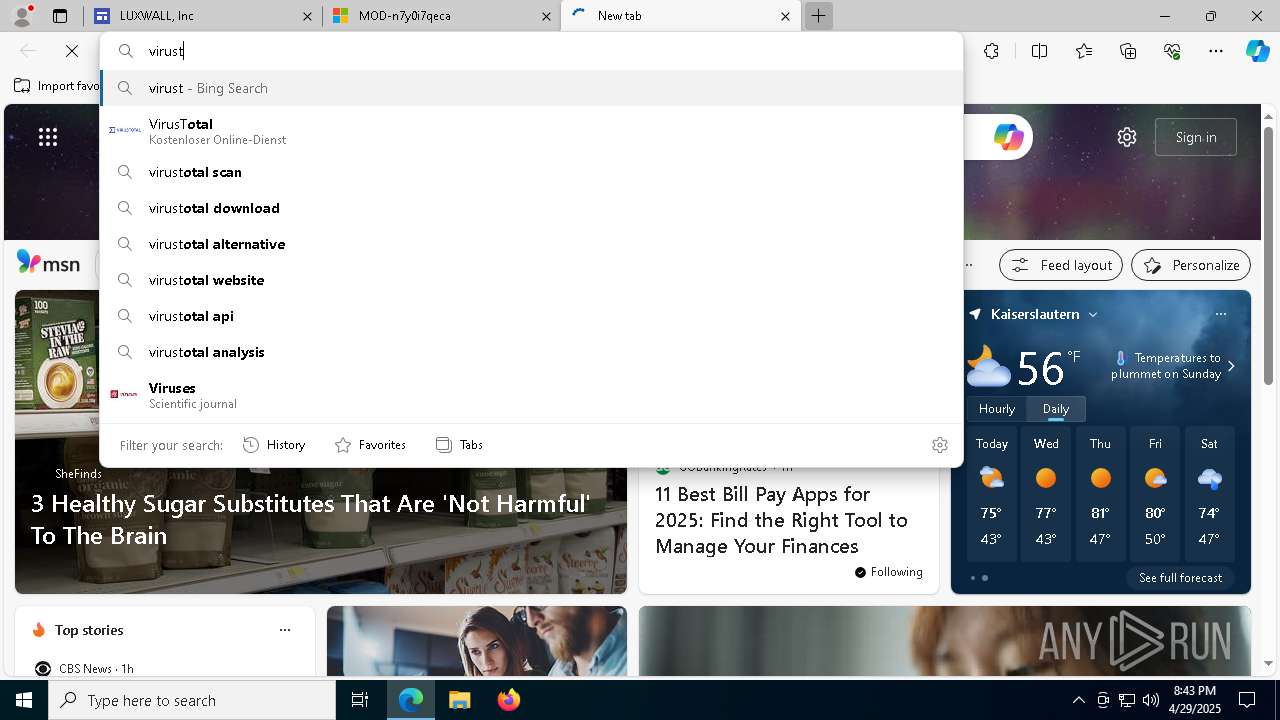This screenshot has height=720, width=1280.
Task: Choose 'virustotal download' suggestion
Action: point(532,208)
